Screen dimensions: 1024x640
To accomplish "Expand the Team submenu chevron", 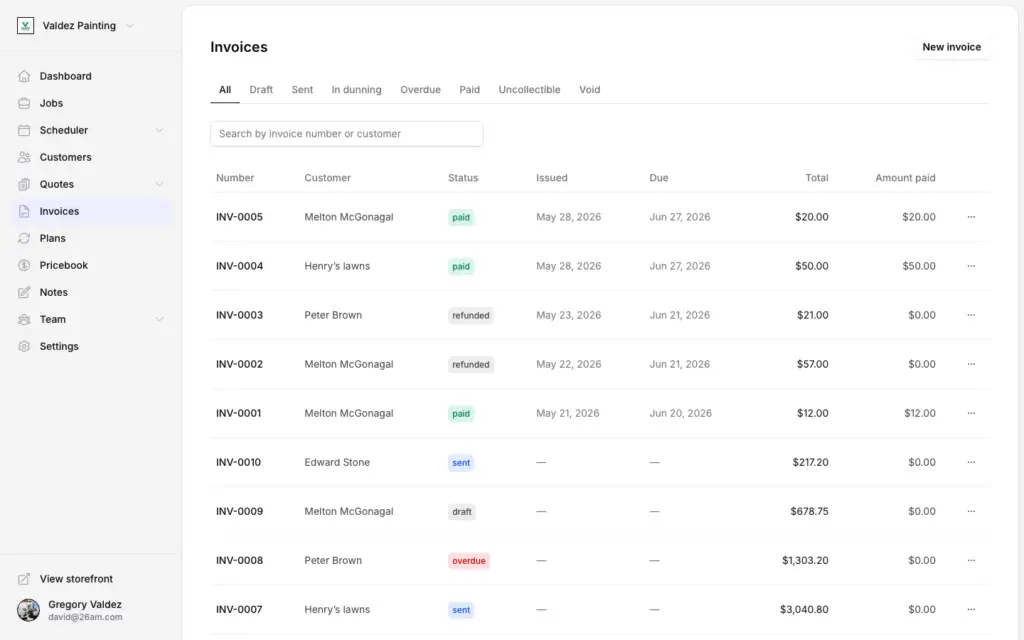I will pyautogui.click(x=159, y=319).
